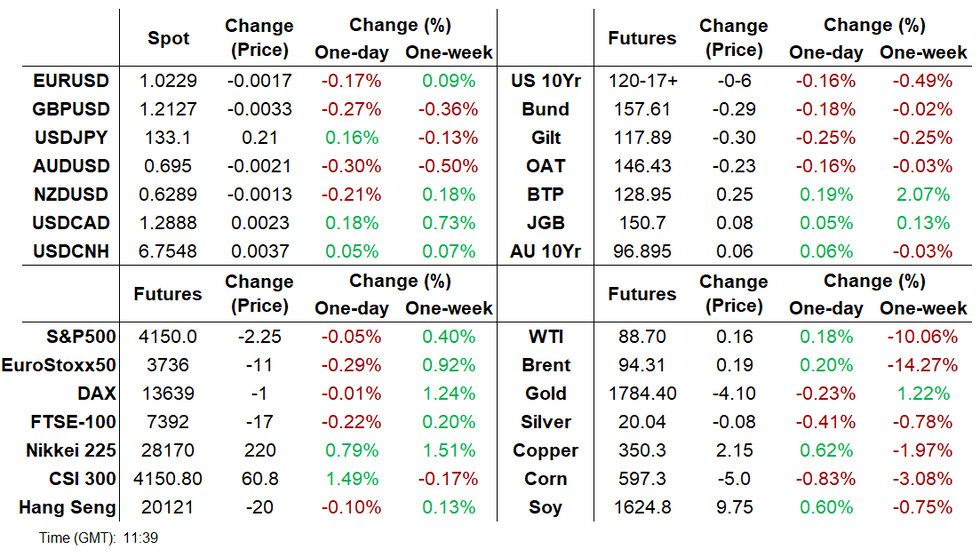Click the Spot column header
The height and width of the screenshot is (557, 980).
click(x=167, y=38)
